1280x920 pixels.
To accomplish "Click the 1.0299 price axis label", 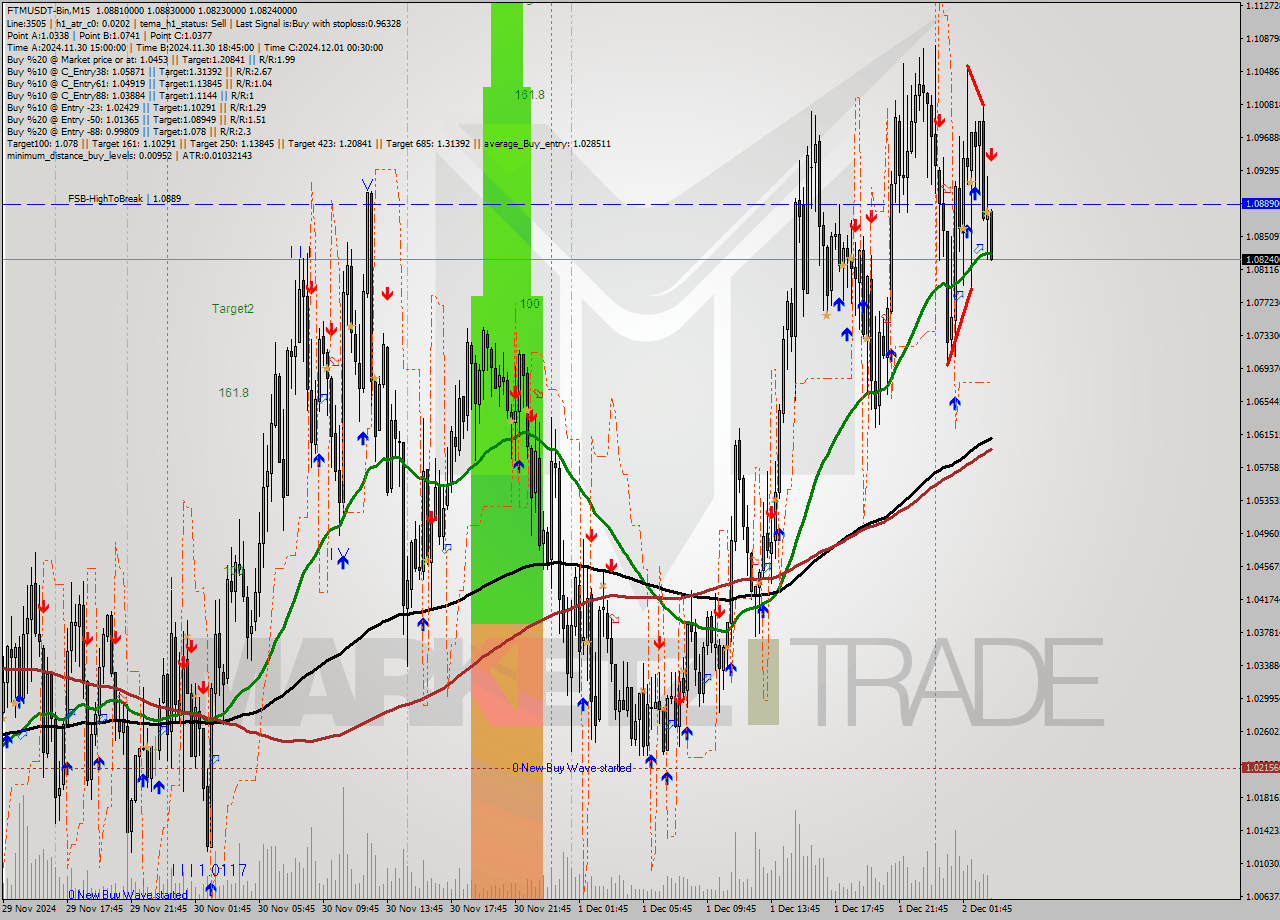I will (x=1262, y=698).
